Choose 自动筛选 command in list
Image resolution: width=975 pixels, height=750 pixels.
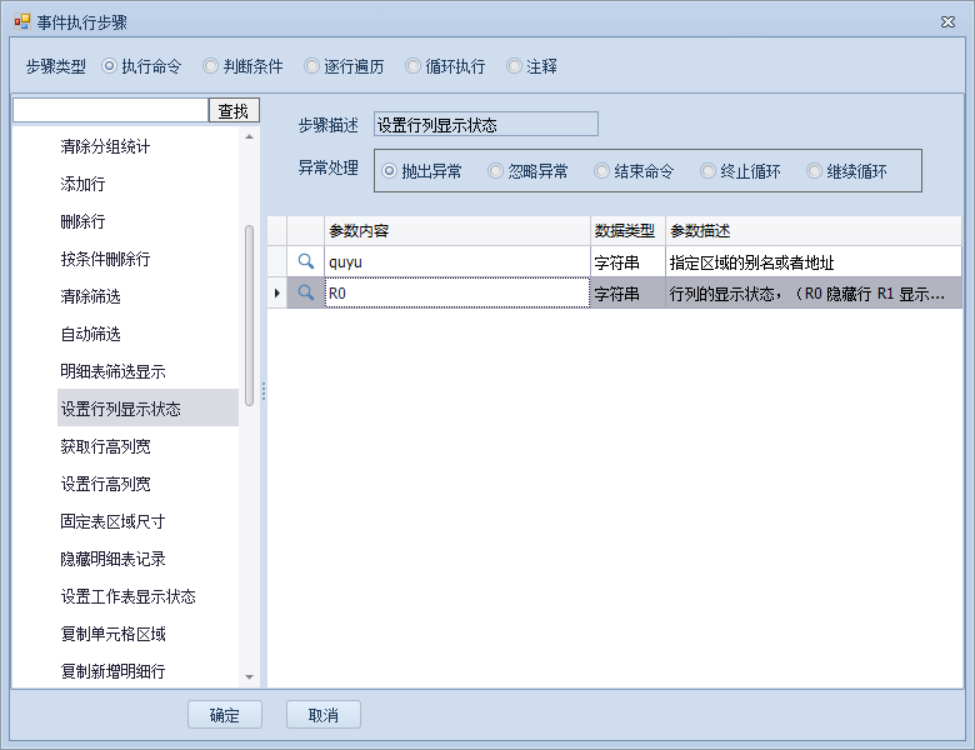[x=91, y=334]
